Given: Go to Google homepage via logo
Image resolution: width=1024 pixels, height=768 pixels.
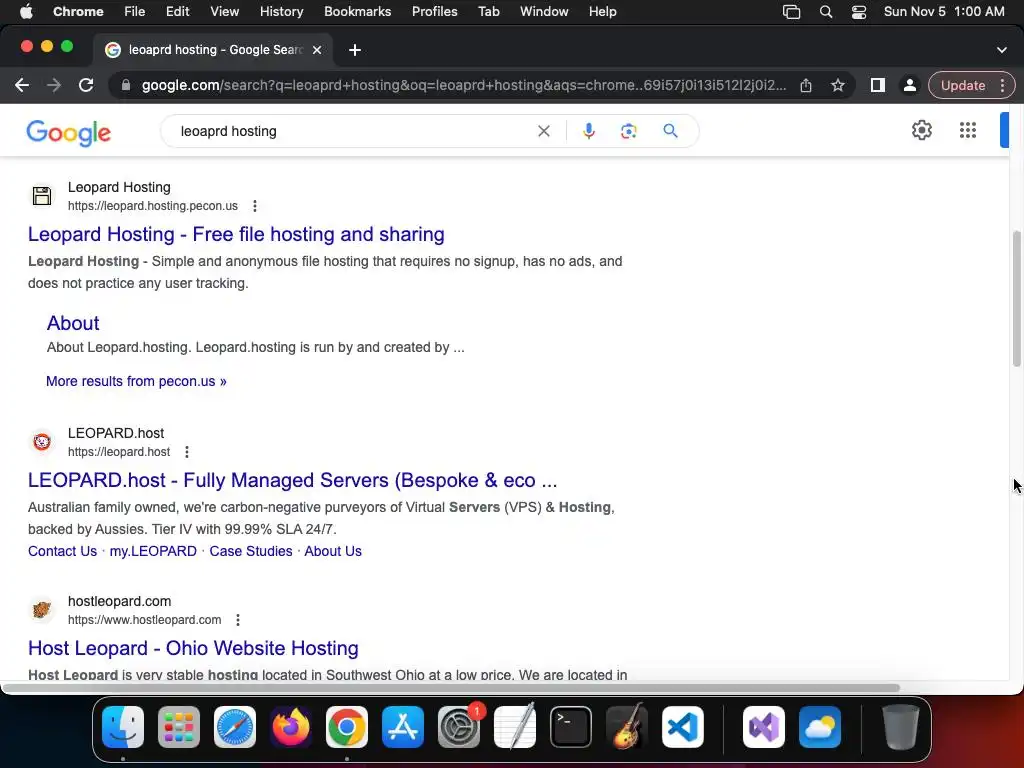Looking at the screenshot, I should point(69,133).
